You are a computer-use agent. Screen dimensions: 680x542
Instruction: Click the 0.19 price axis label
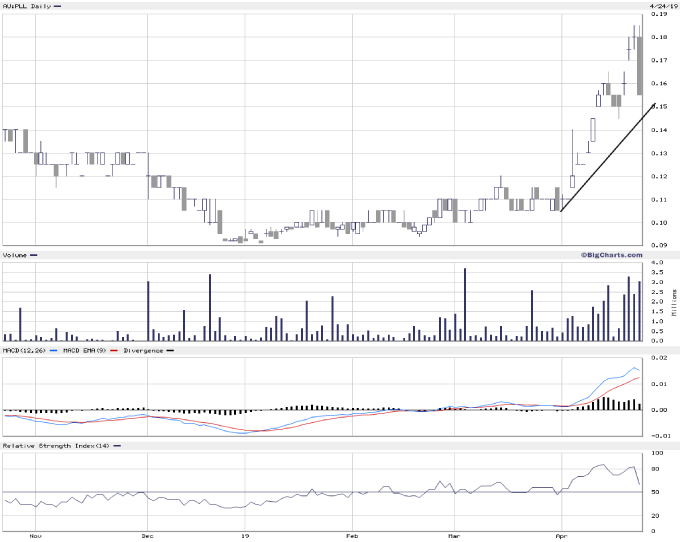[660, 15]
